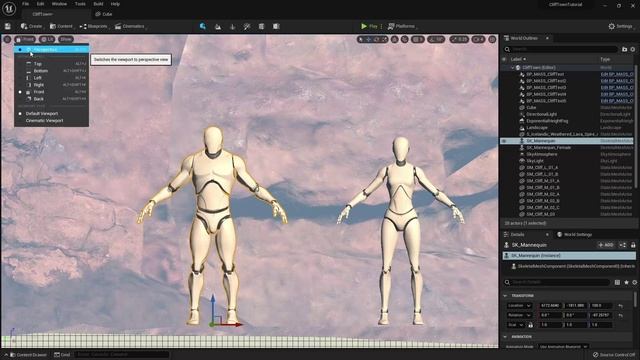Open the Build menu
The height and width of the screenshot is (360, 640).
click(x=98, y=4)
